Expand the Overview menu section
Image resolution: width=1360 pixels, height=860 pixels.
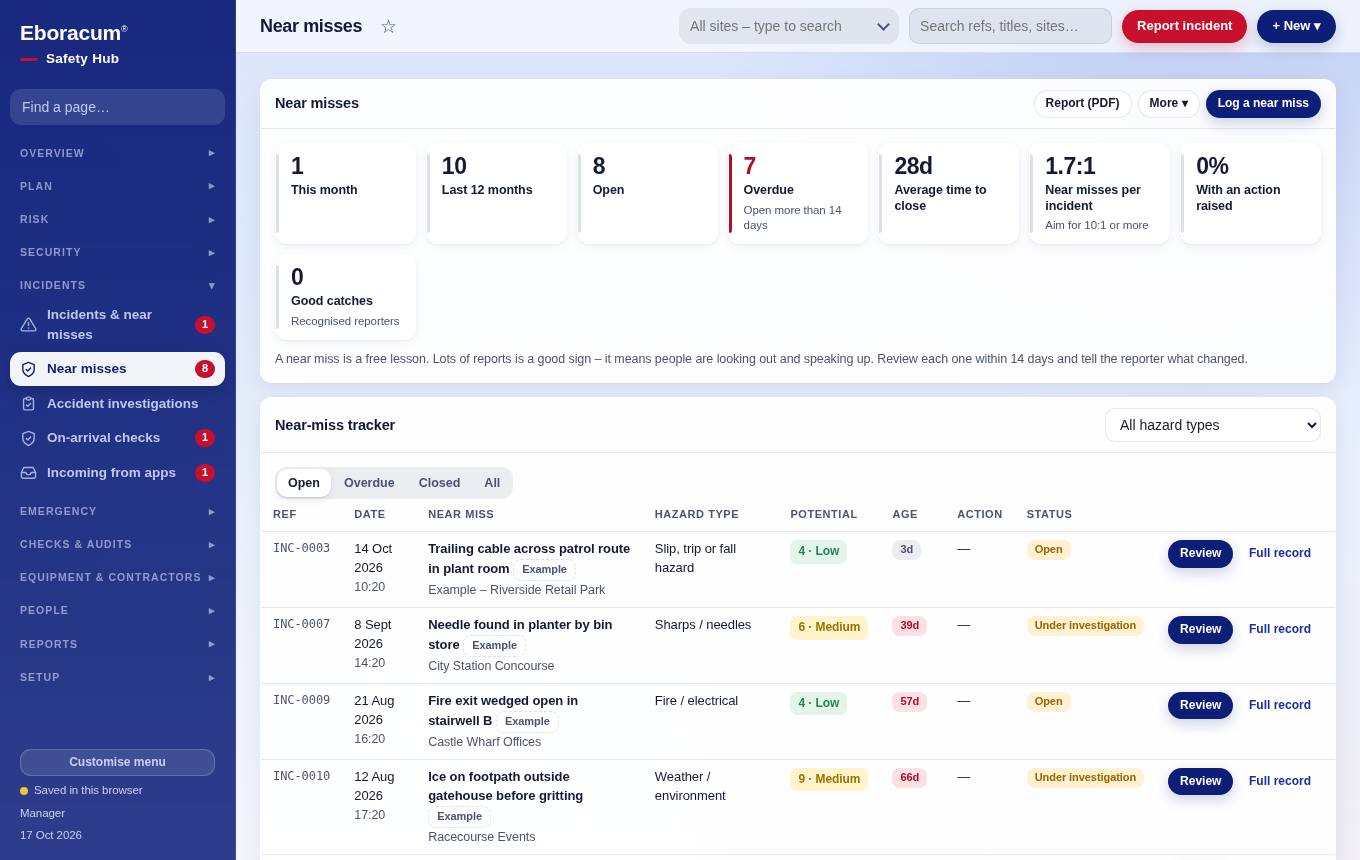[x=117, y=153]
